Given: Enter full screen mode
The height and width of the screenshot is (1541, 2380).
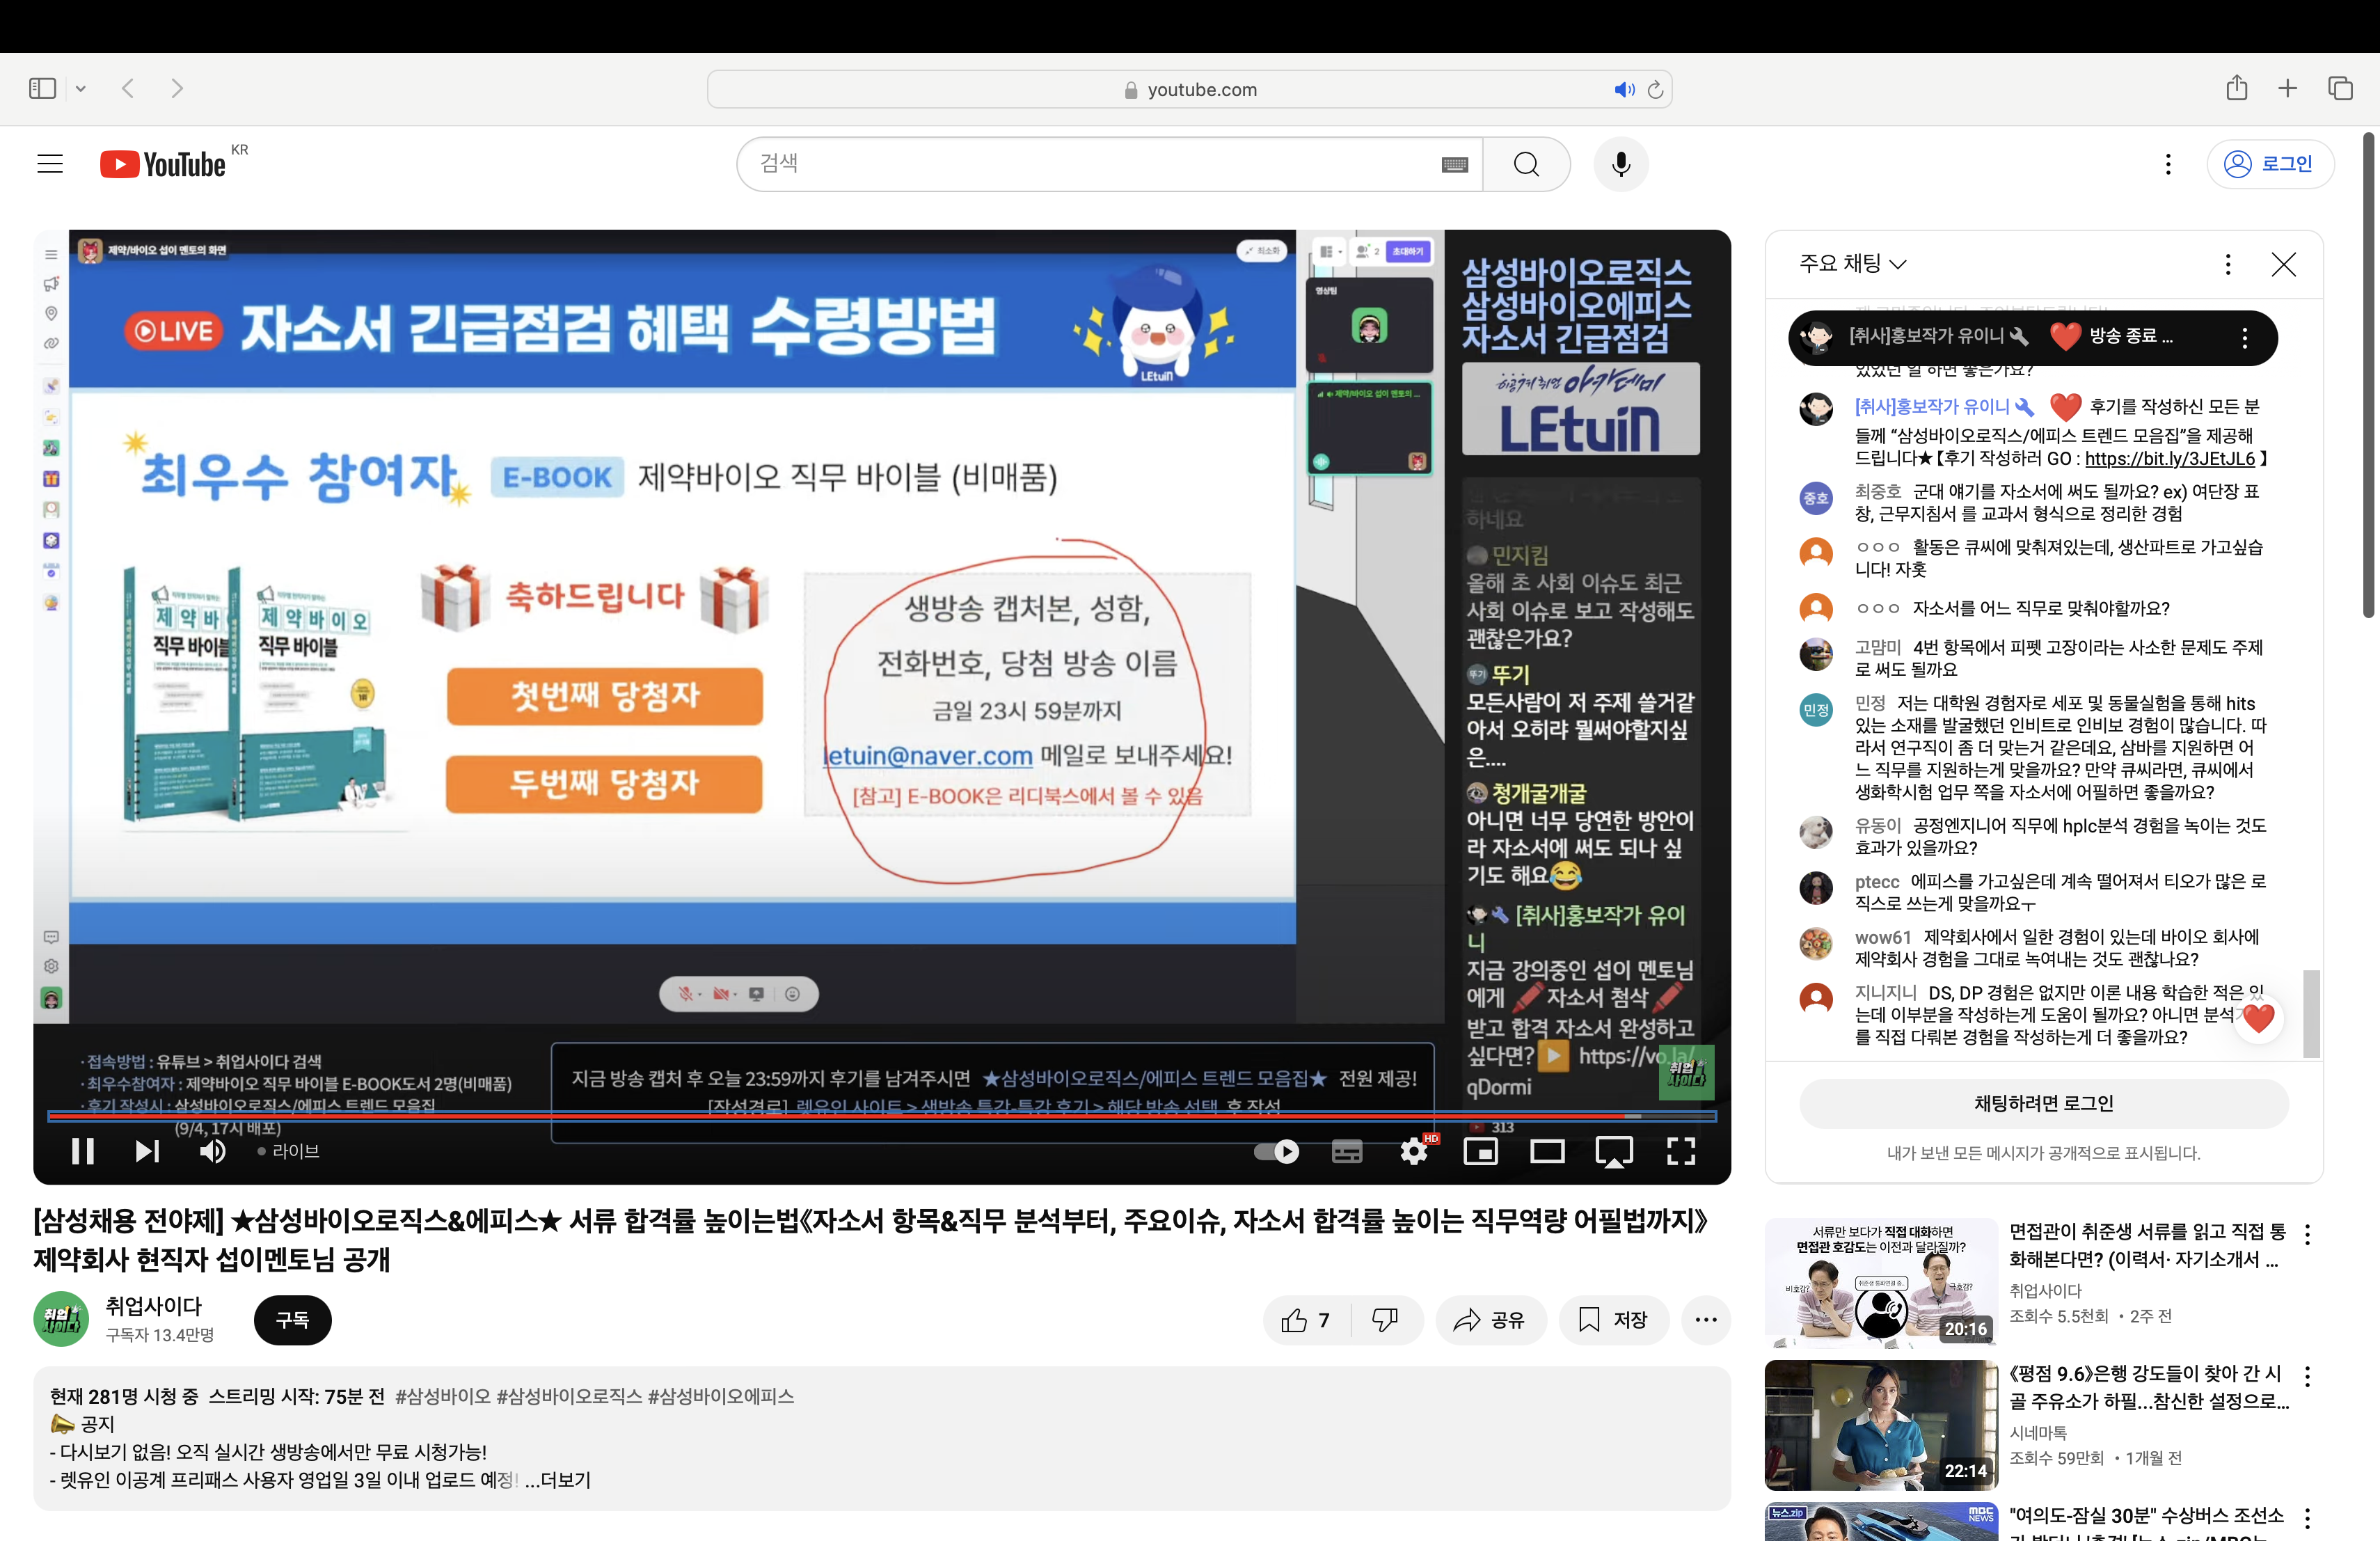Looking at the screenshot, I should point(1681,1151).
